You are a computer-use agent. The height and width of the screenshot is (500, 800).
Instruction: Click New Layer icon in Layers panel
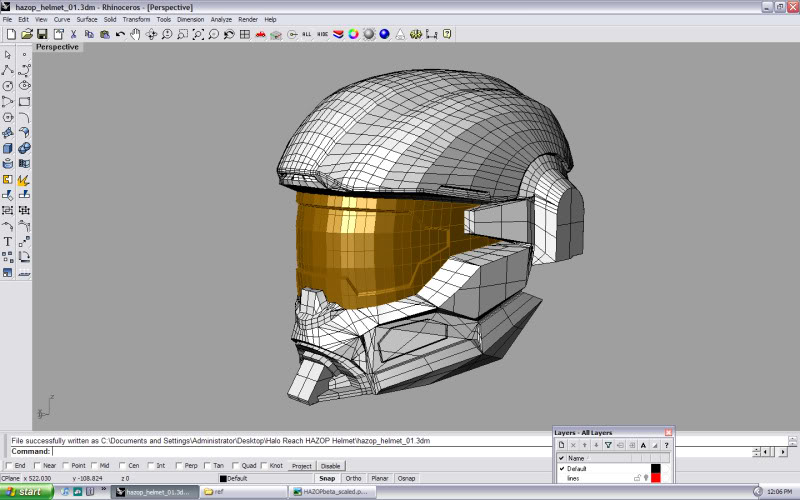click(561, 445)
